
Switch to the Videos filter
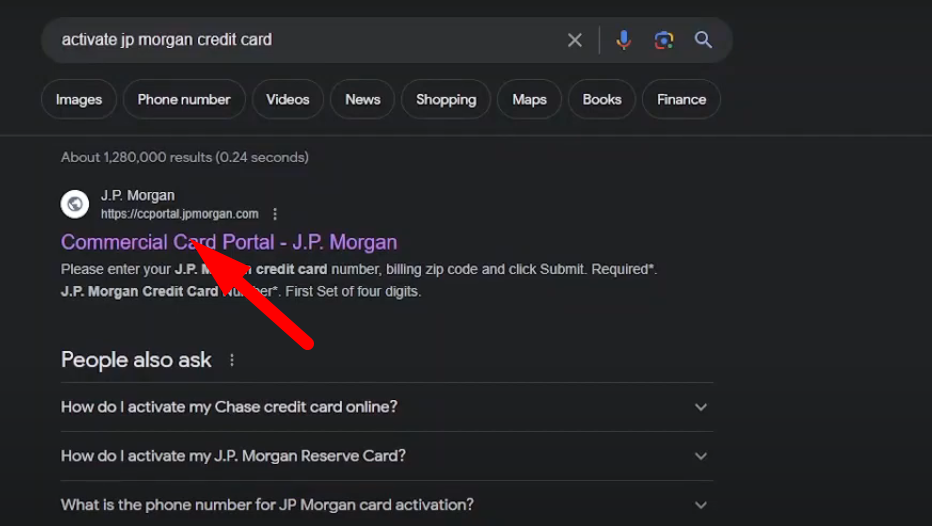pos(288,99)
